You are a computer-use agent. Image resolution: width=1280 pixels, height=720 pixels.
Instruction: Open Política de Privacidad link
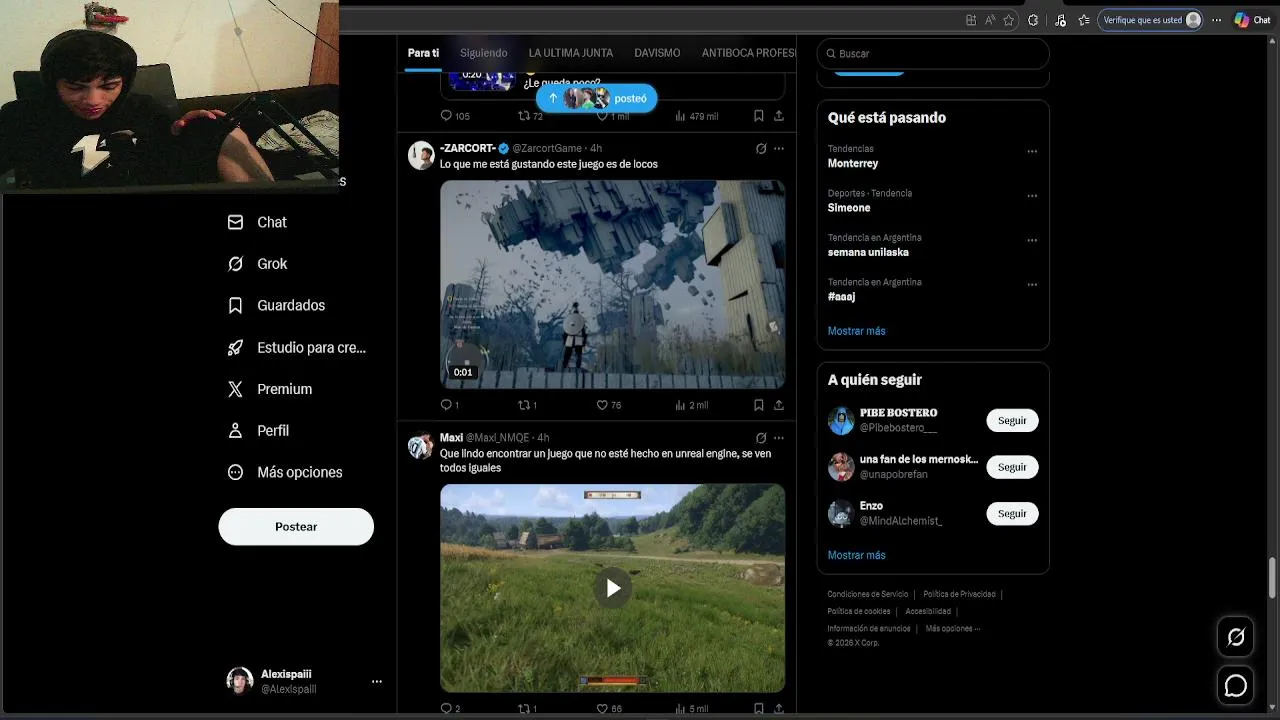pos(959,594)
